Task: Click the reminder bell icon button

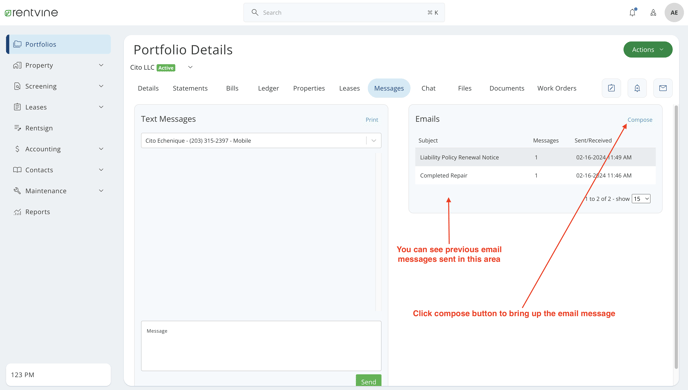Action: click(637, 88)
